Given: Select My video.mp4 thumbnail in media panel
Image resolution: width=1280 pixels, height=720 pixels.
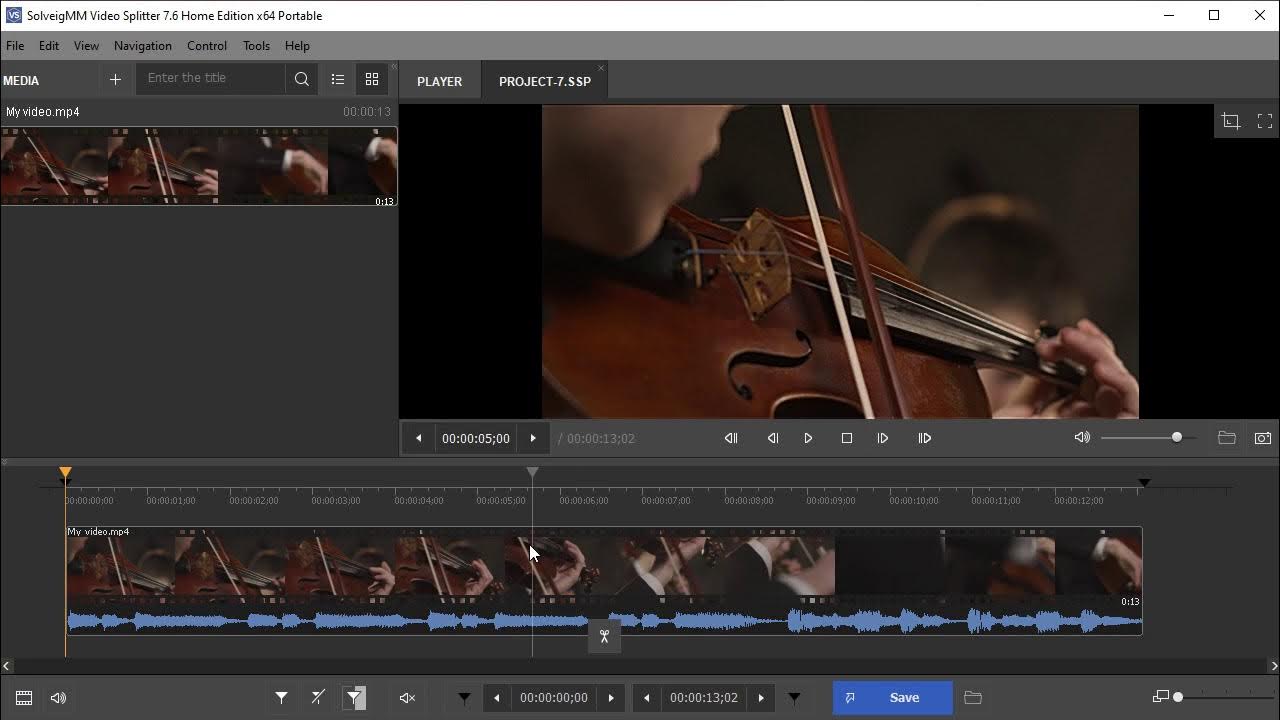Looking at the screenshot, I should (x=199, y=166).
